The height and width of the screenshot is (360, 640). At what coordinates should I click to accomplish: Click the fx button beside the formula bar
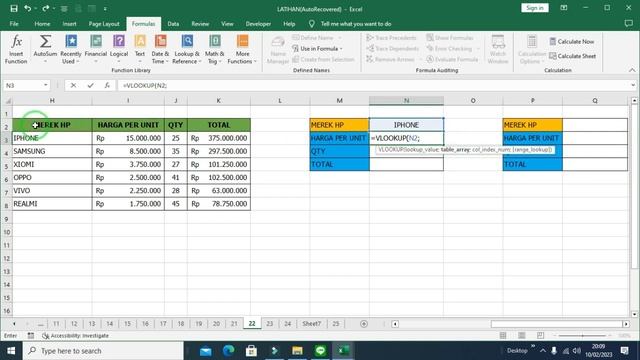[x=107, y=85]
